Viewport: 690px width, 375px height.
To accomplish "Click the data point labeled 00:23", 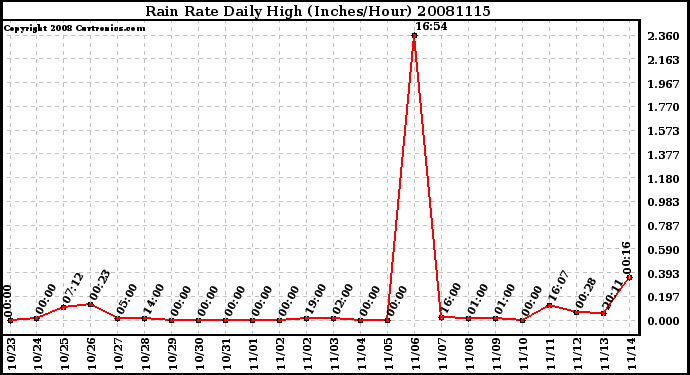I will 91,305.
